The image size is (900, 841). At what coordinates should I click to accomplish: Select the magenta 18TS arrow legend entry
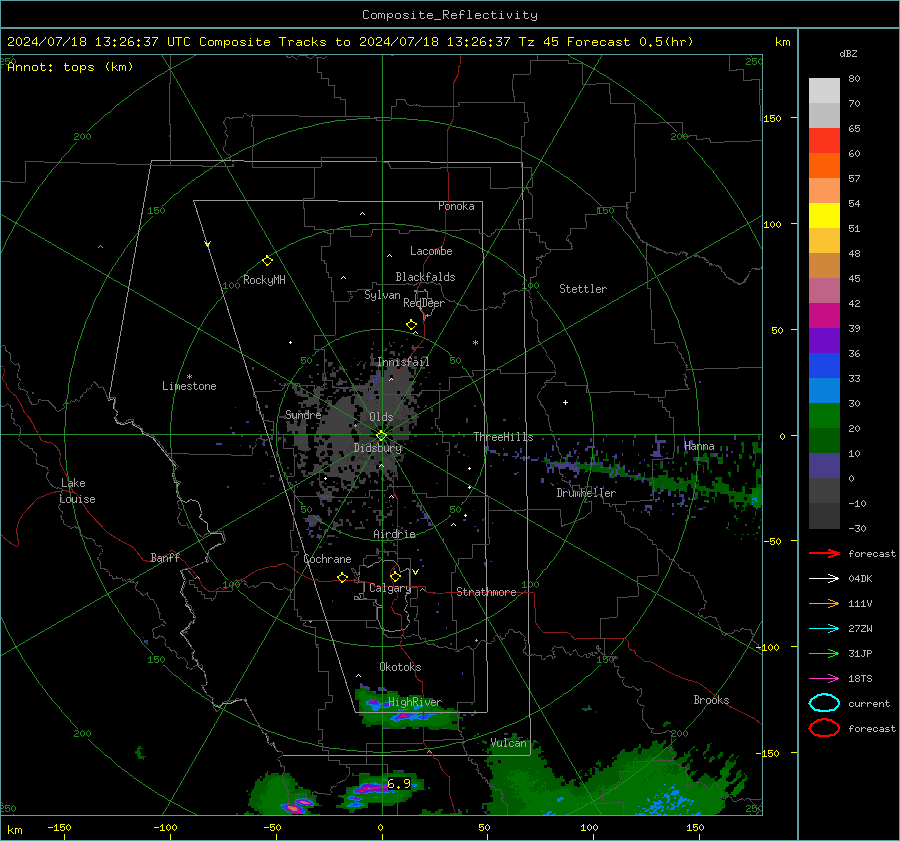tap(824, 679)
